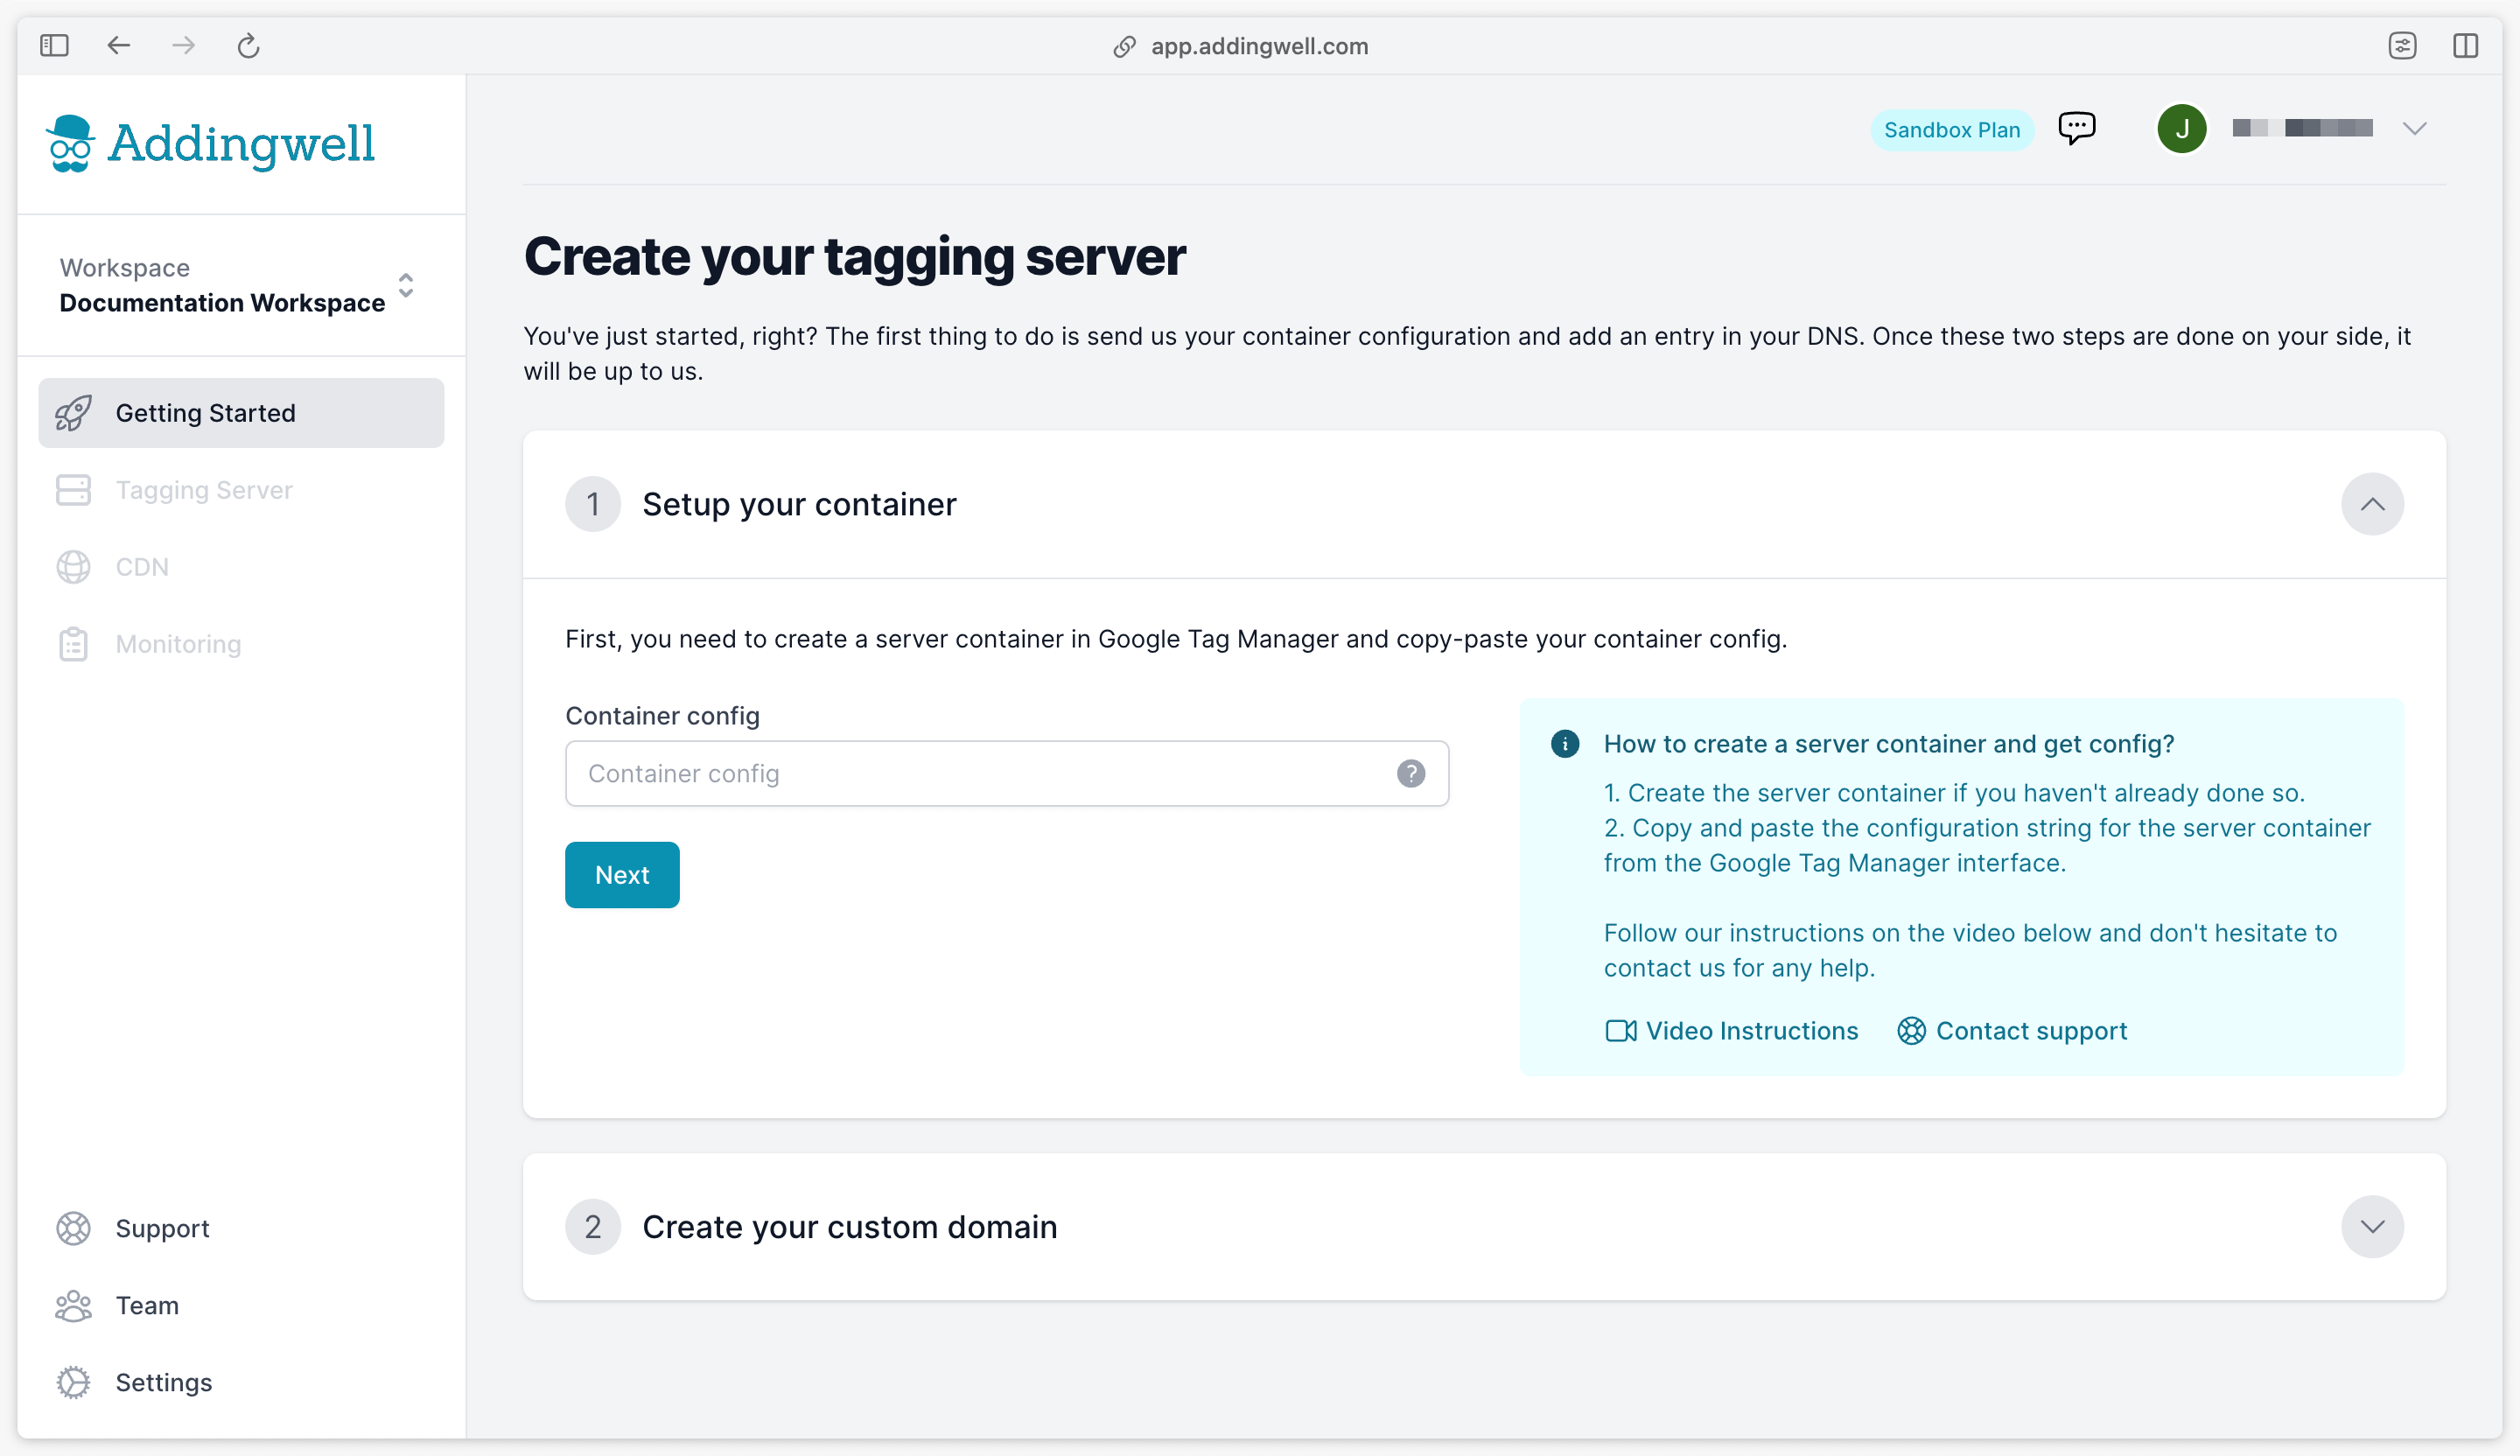Expand the Create your custom domain section
2520x1456 pixels.
2373,1226
